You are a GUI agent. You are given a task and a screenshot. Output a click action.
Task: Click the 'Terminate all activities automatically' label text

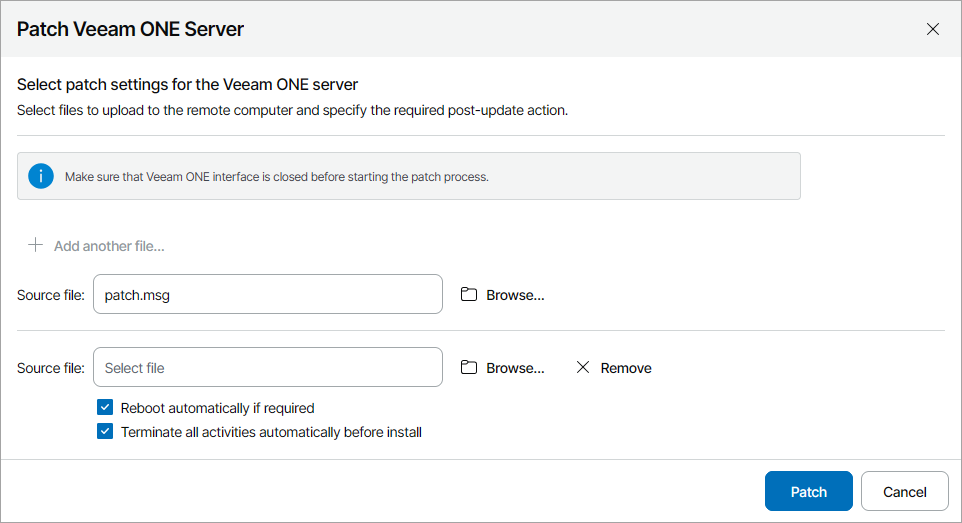[271, 433]
